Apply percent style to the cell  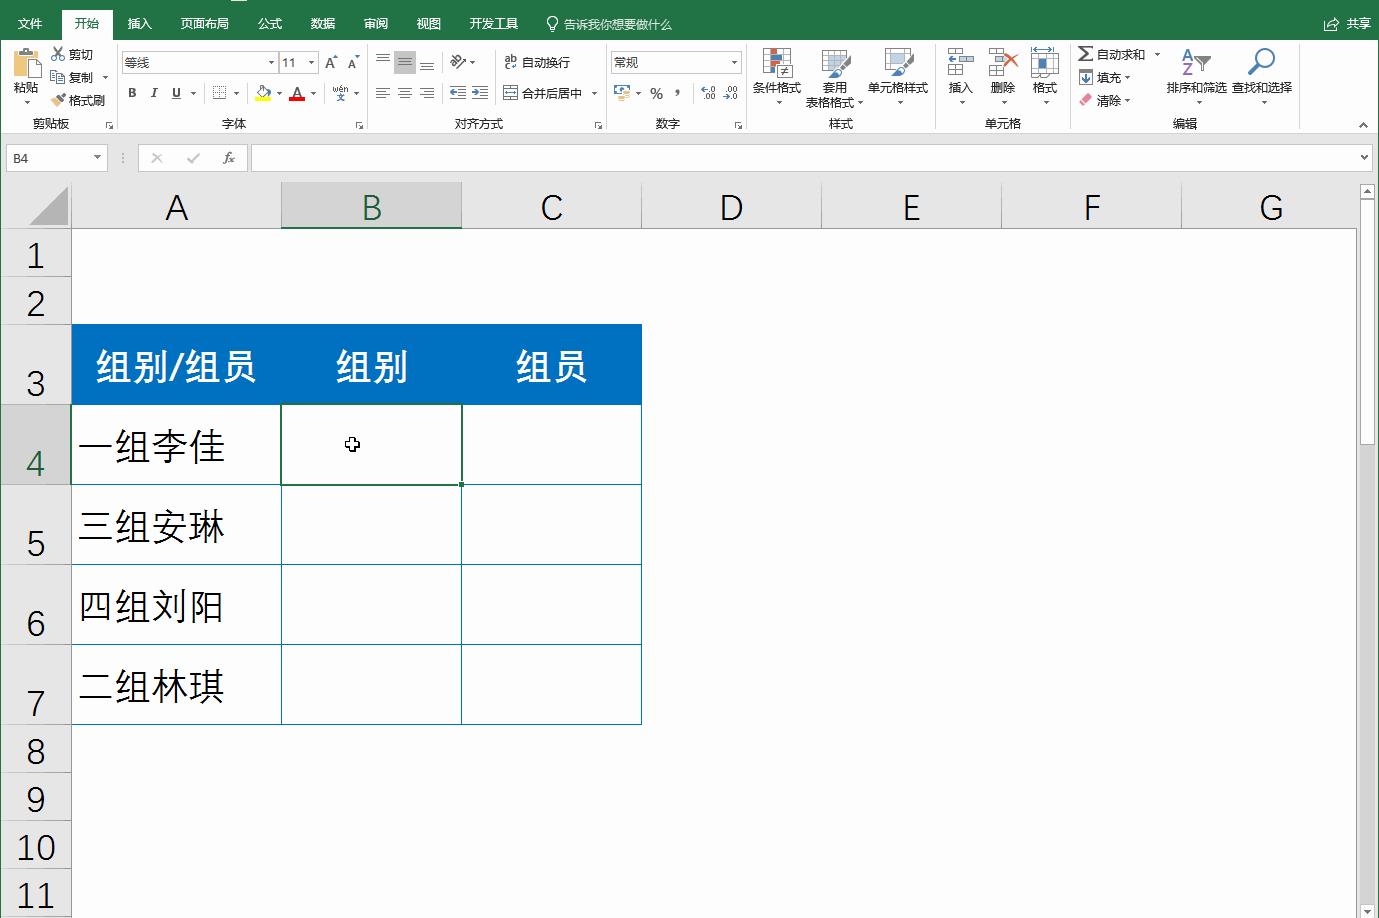pyautogui.click(x=656, y=92)
